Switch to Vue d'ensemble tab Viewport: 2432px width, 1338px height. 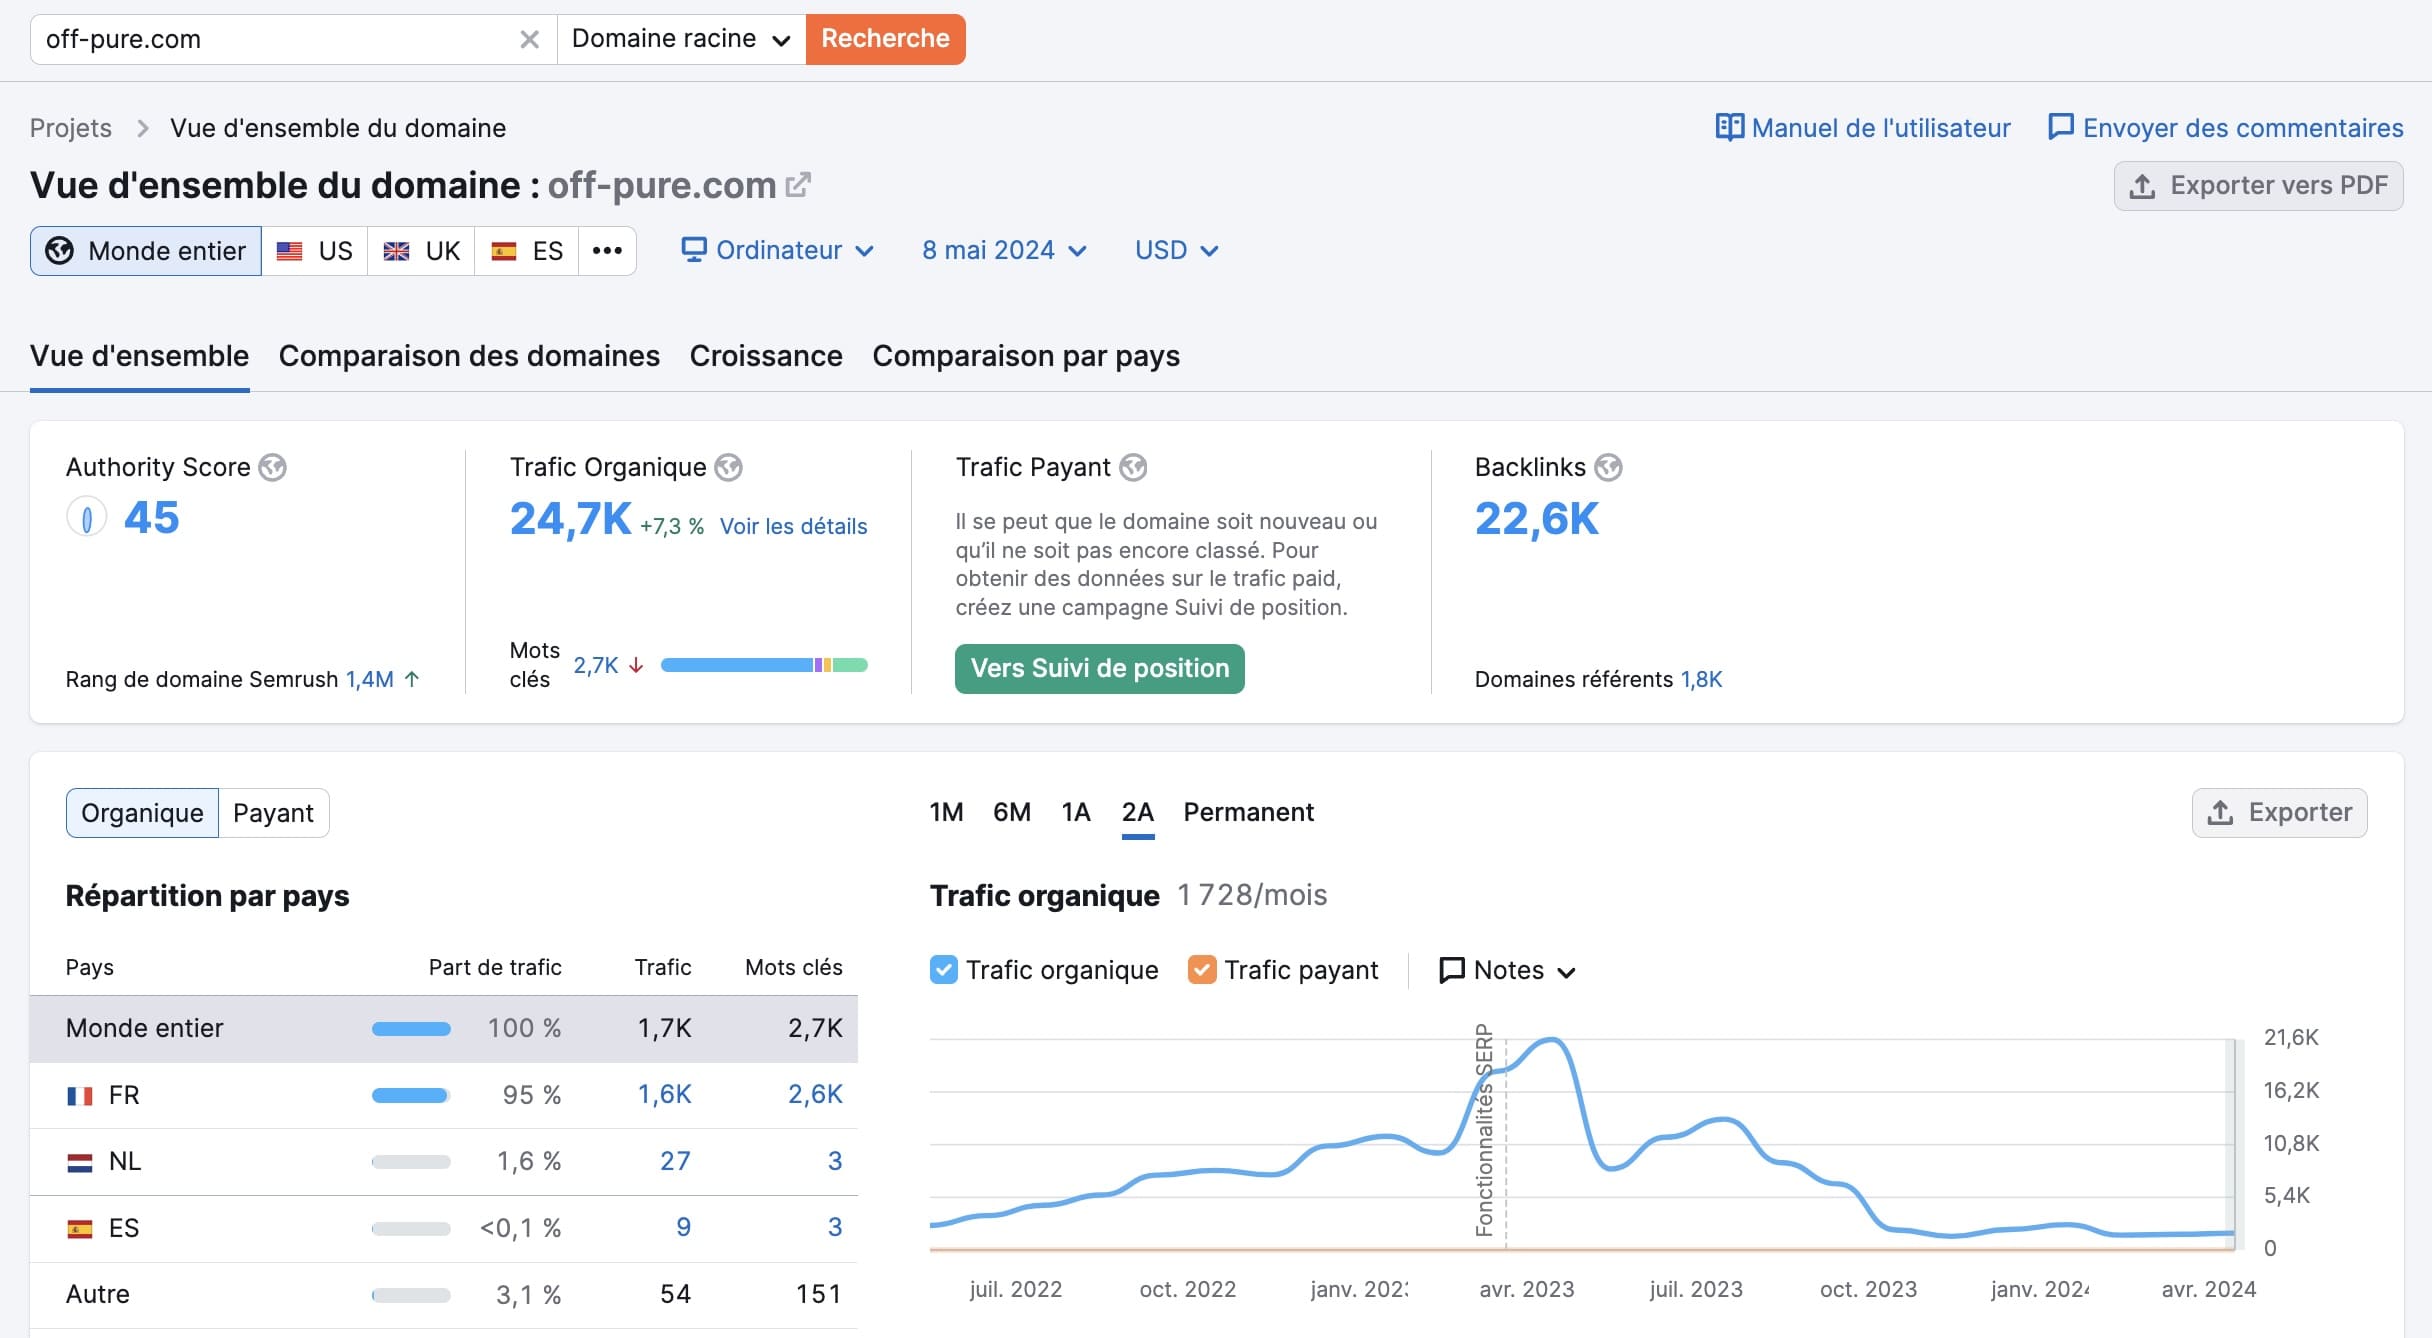pos(139,356)
